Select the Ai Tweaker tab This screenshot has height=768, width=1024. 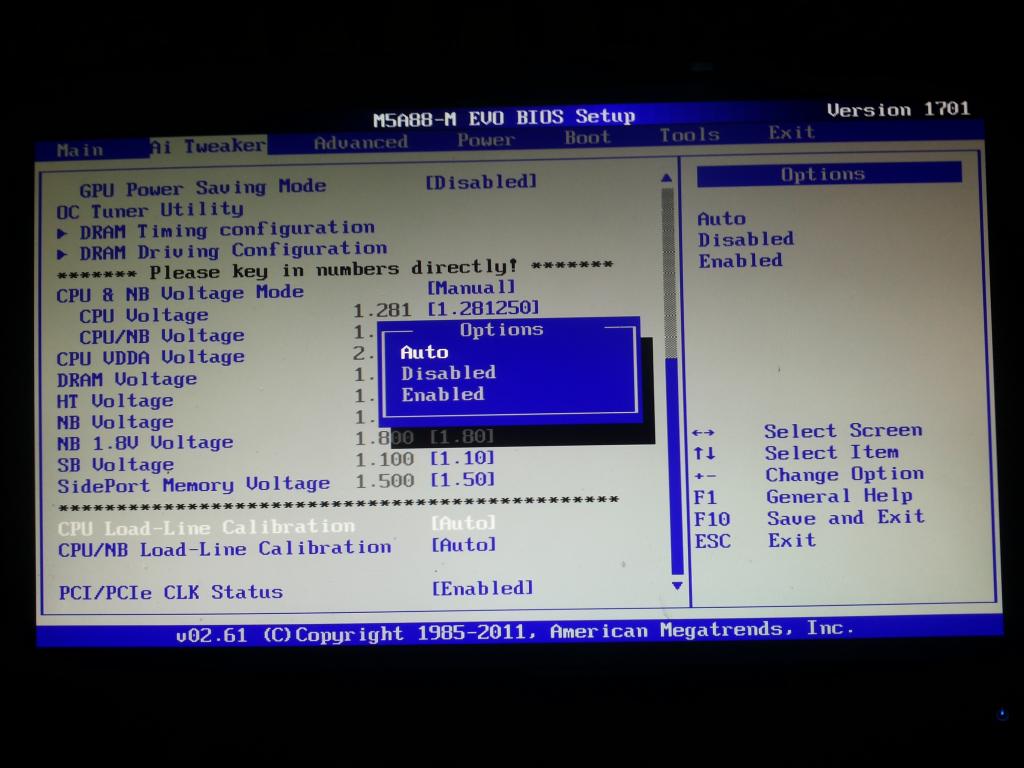208,146
